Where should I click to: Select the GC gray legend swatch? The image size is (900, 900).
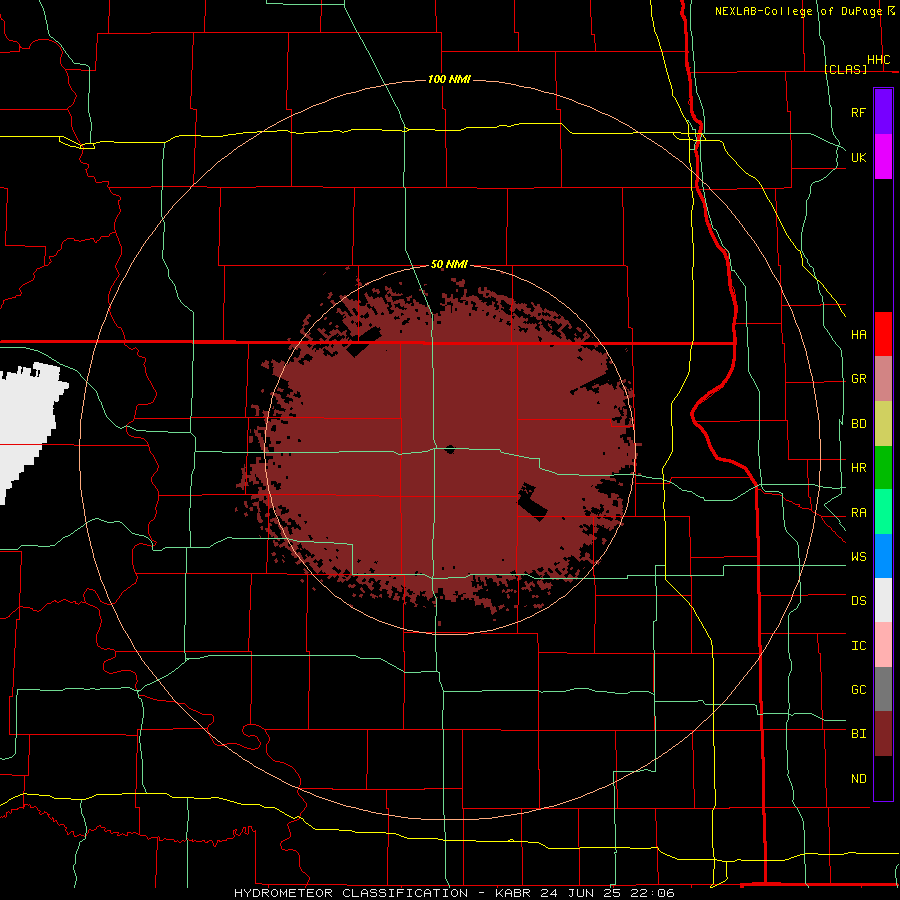(x=883, y=689)
